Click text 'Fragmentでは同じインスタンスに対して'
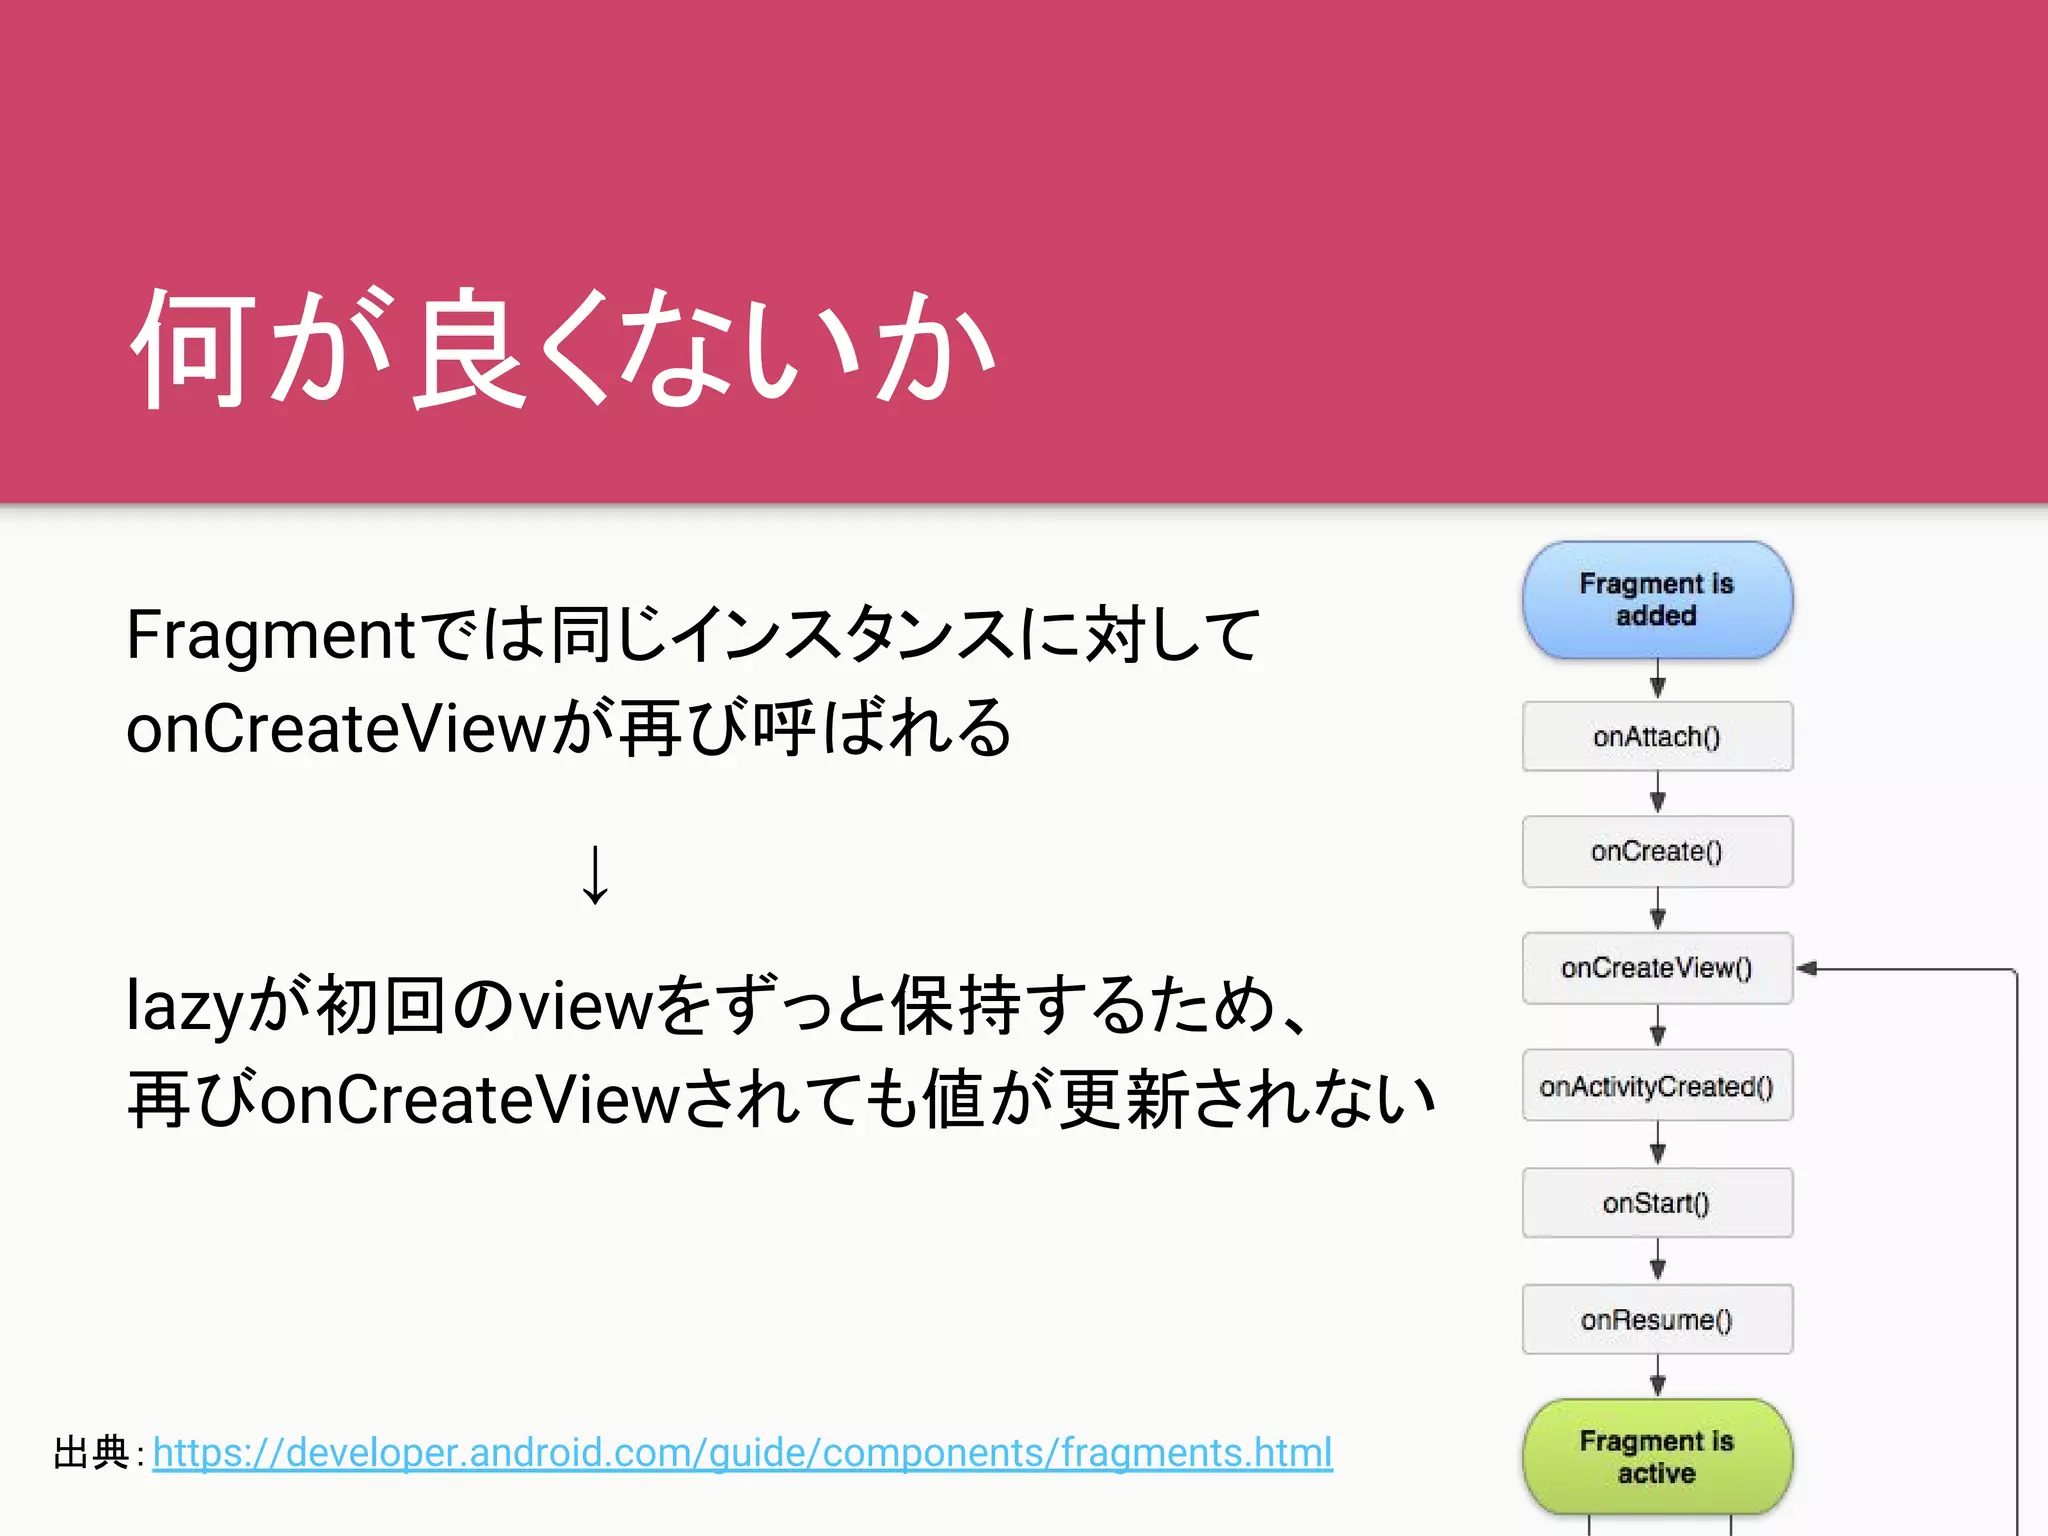 tap(693, 635)
